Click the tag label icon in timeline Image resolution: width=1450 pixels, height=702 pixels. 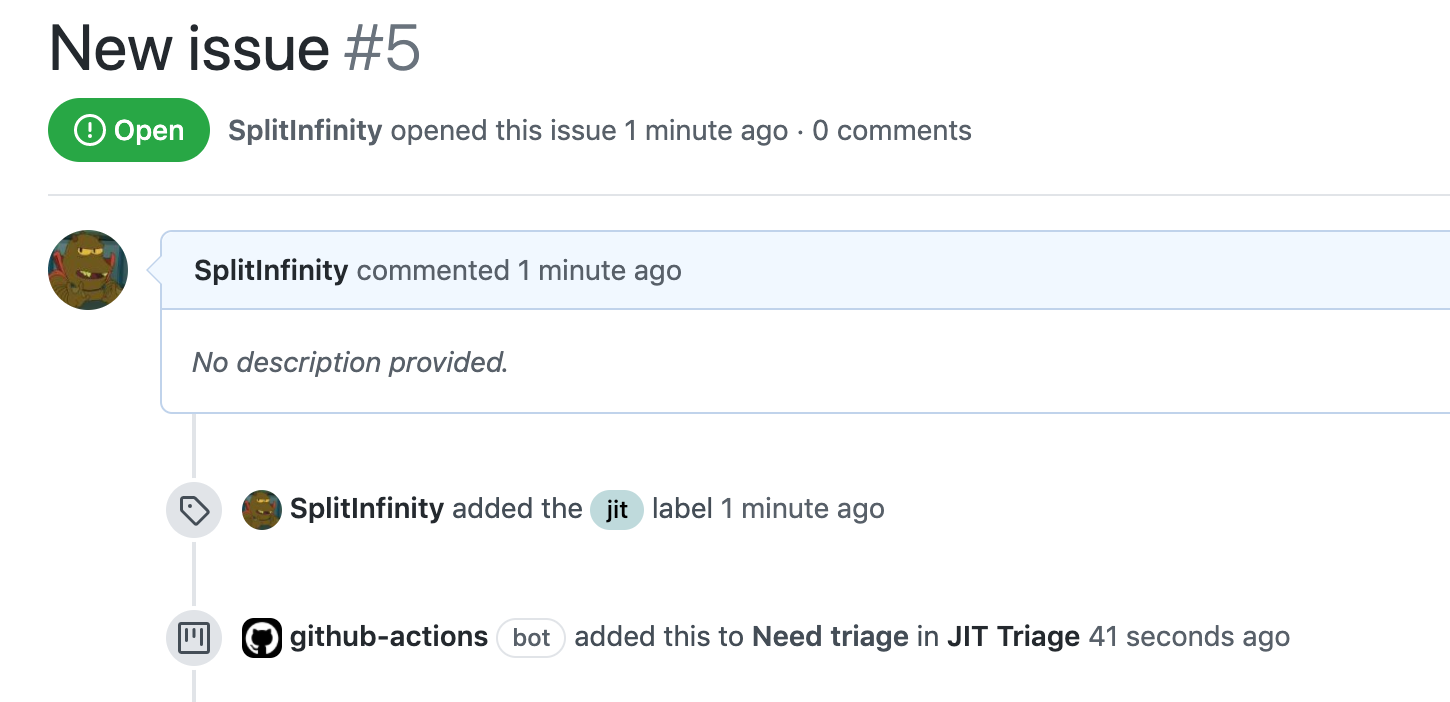coord(193,510)
